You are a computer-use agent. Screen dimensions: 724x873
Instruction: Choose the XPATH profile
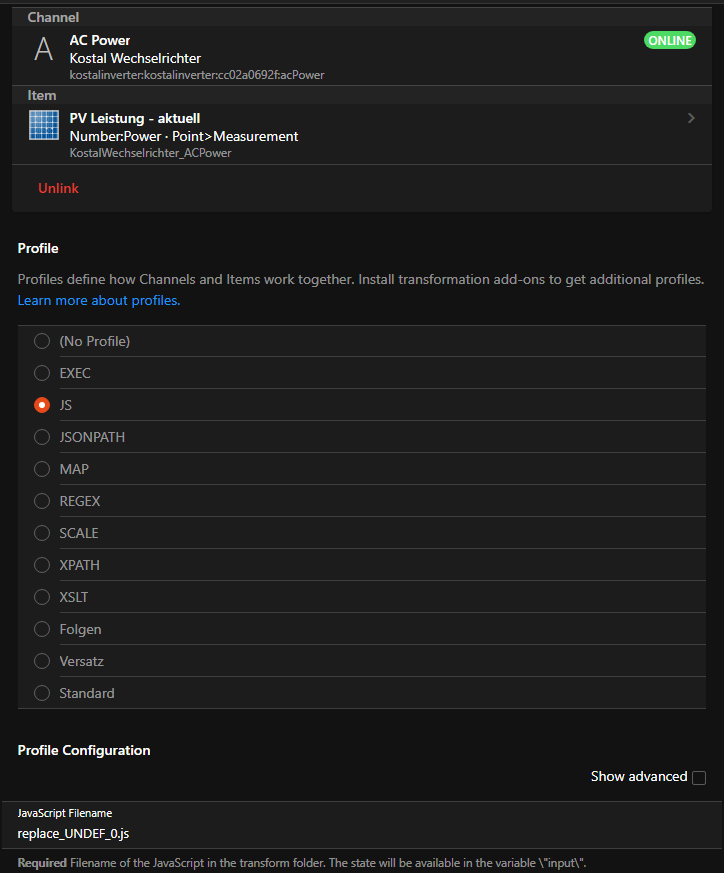click(42, 565)
